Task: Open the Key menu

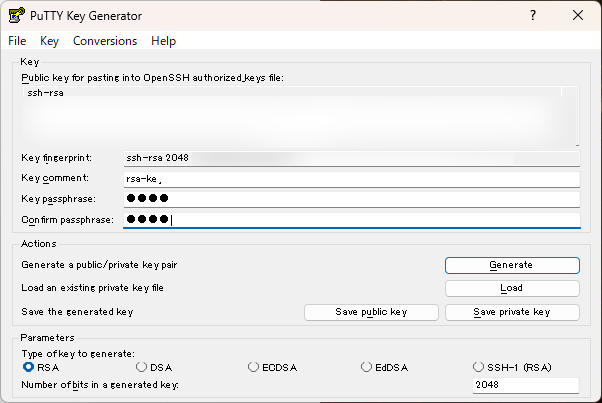Action: [50, 41]
